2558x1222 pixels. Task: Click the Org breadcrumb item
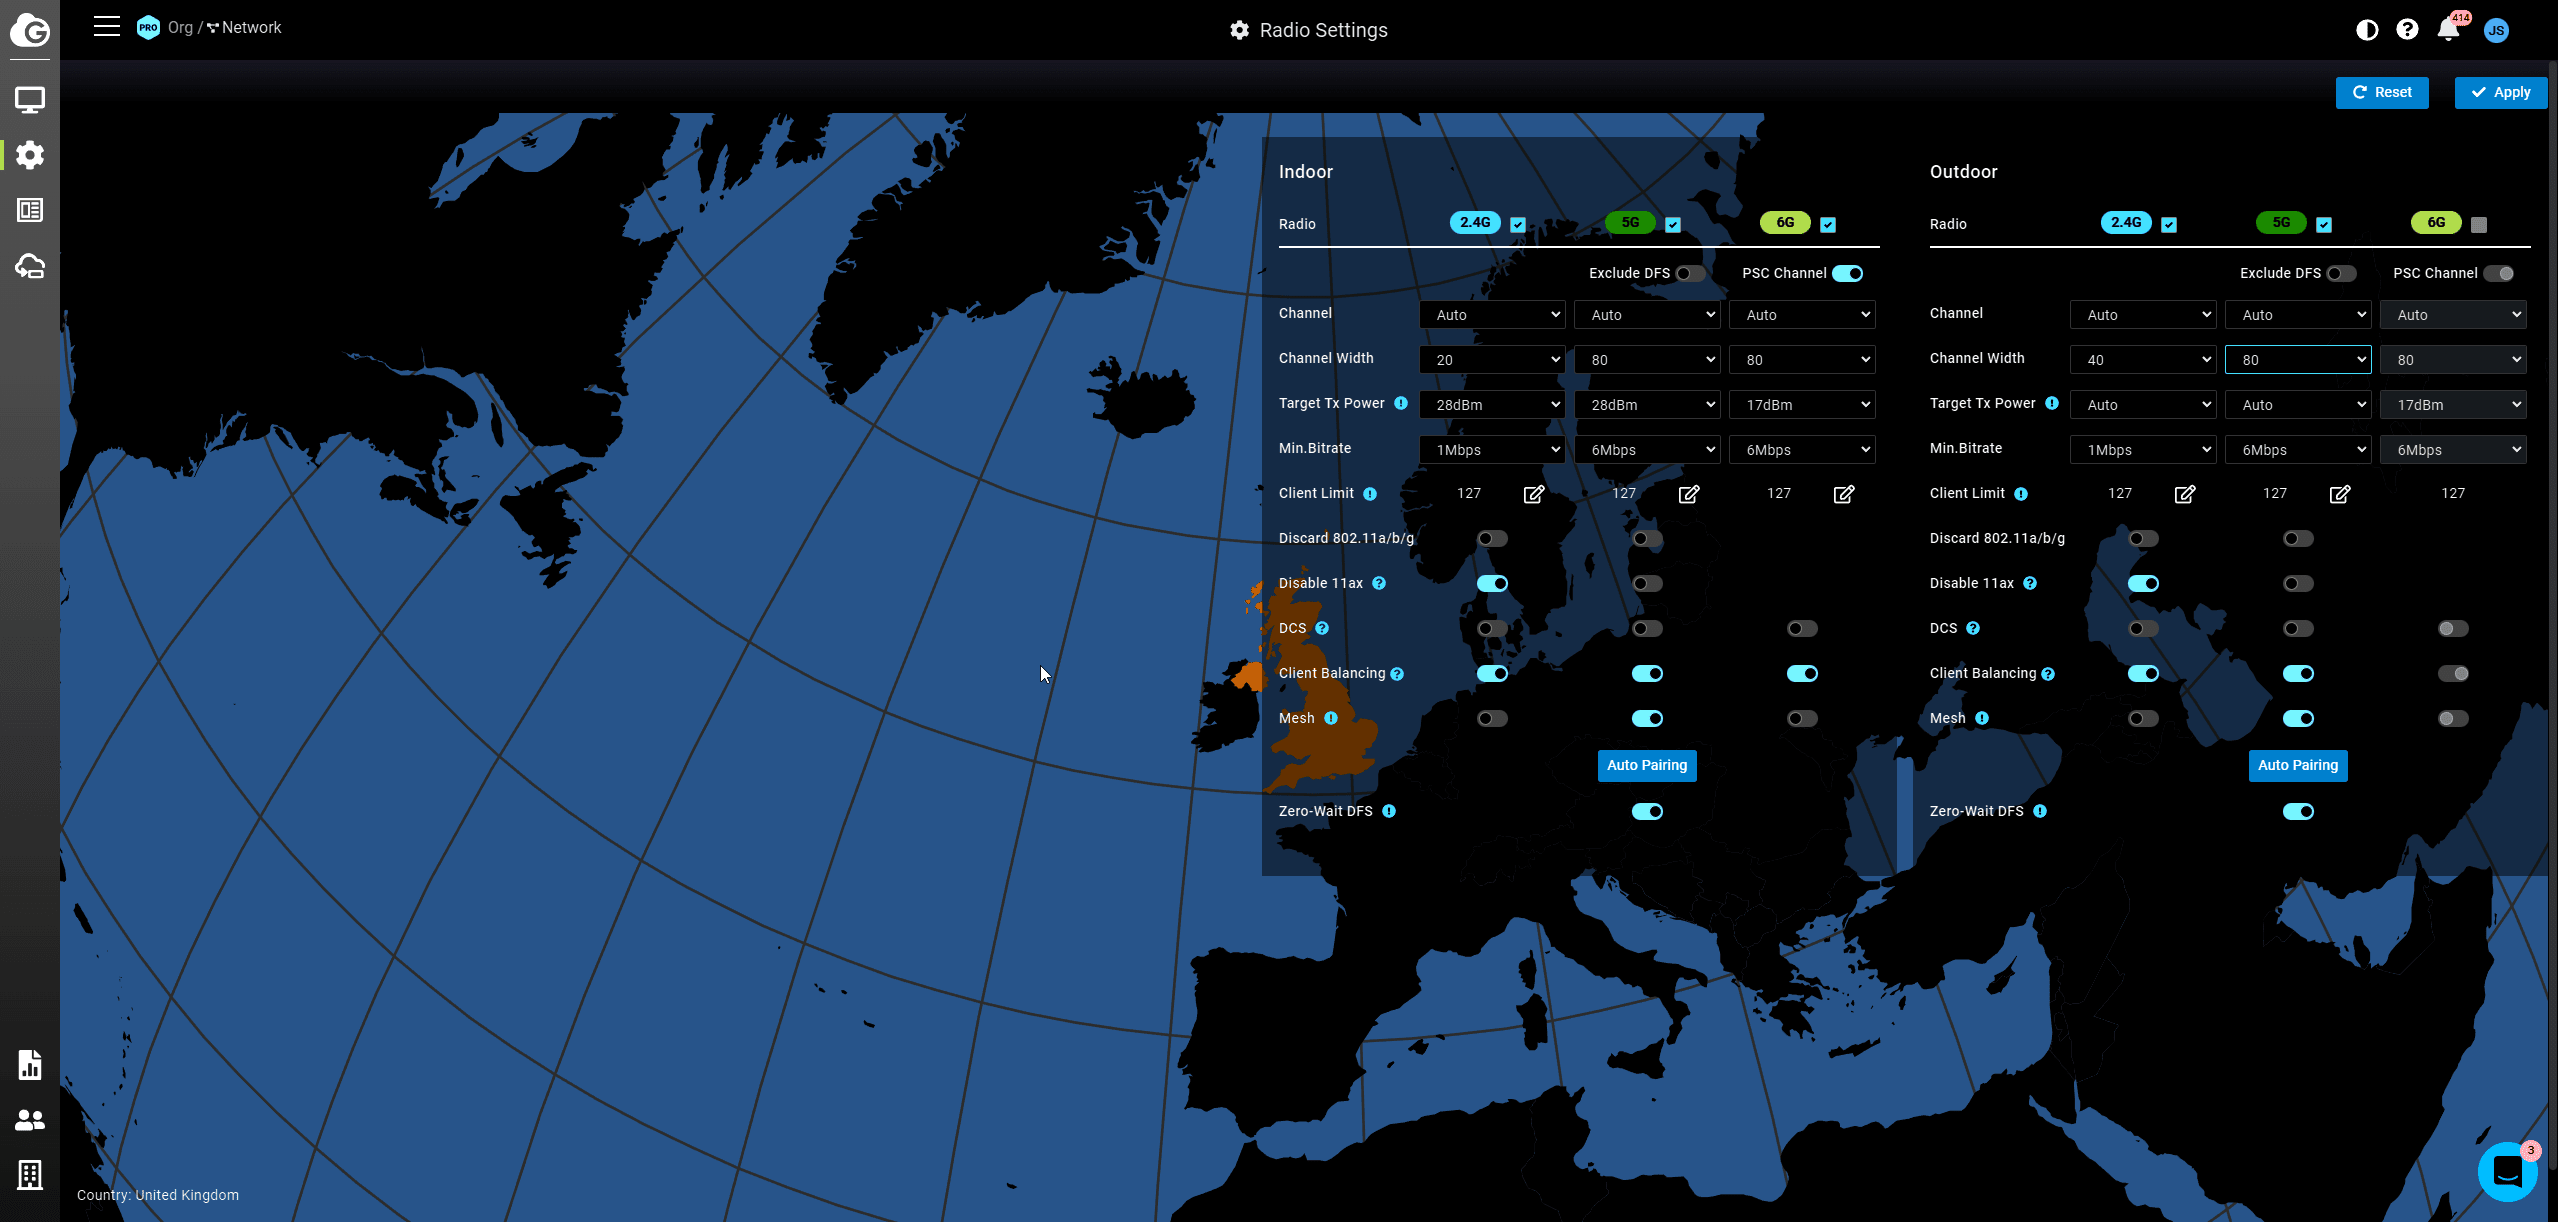[180, 28]
